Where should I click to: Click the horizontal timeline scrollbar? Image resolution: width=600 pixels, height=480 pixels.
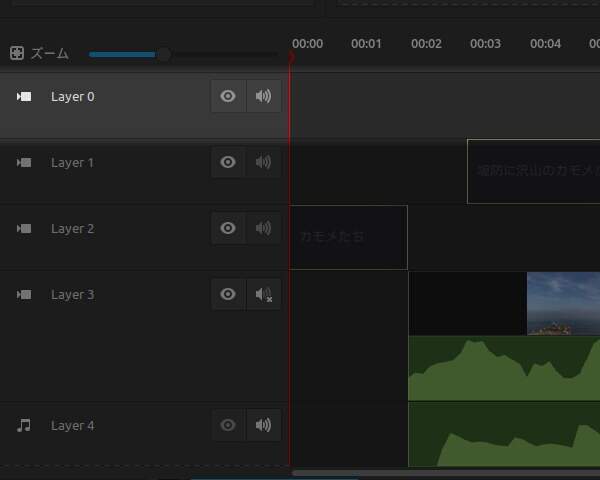click(x=445, y=472)
